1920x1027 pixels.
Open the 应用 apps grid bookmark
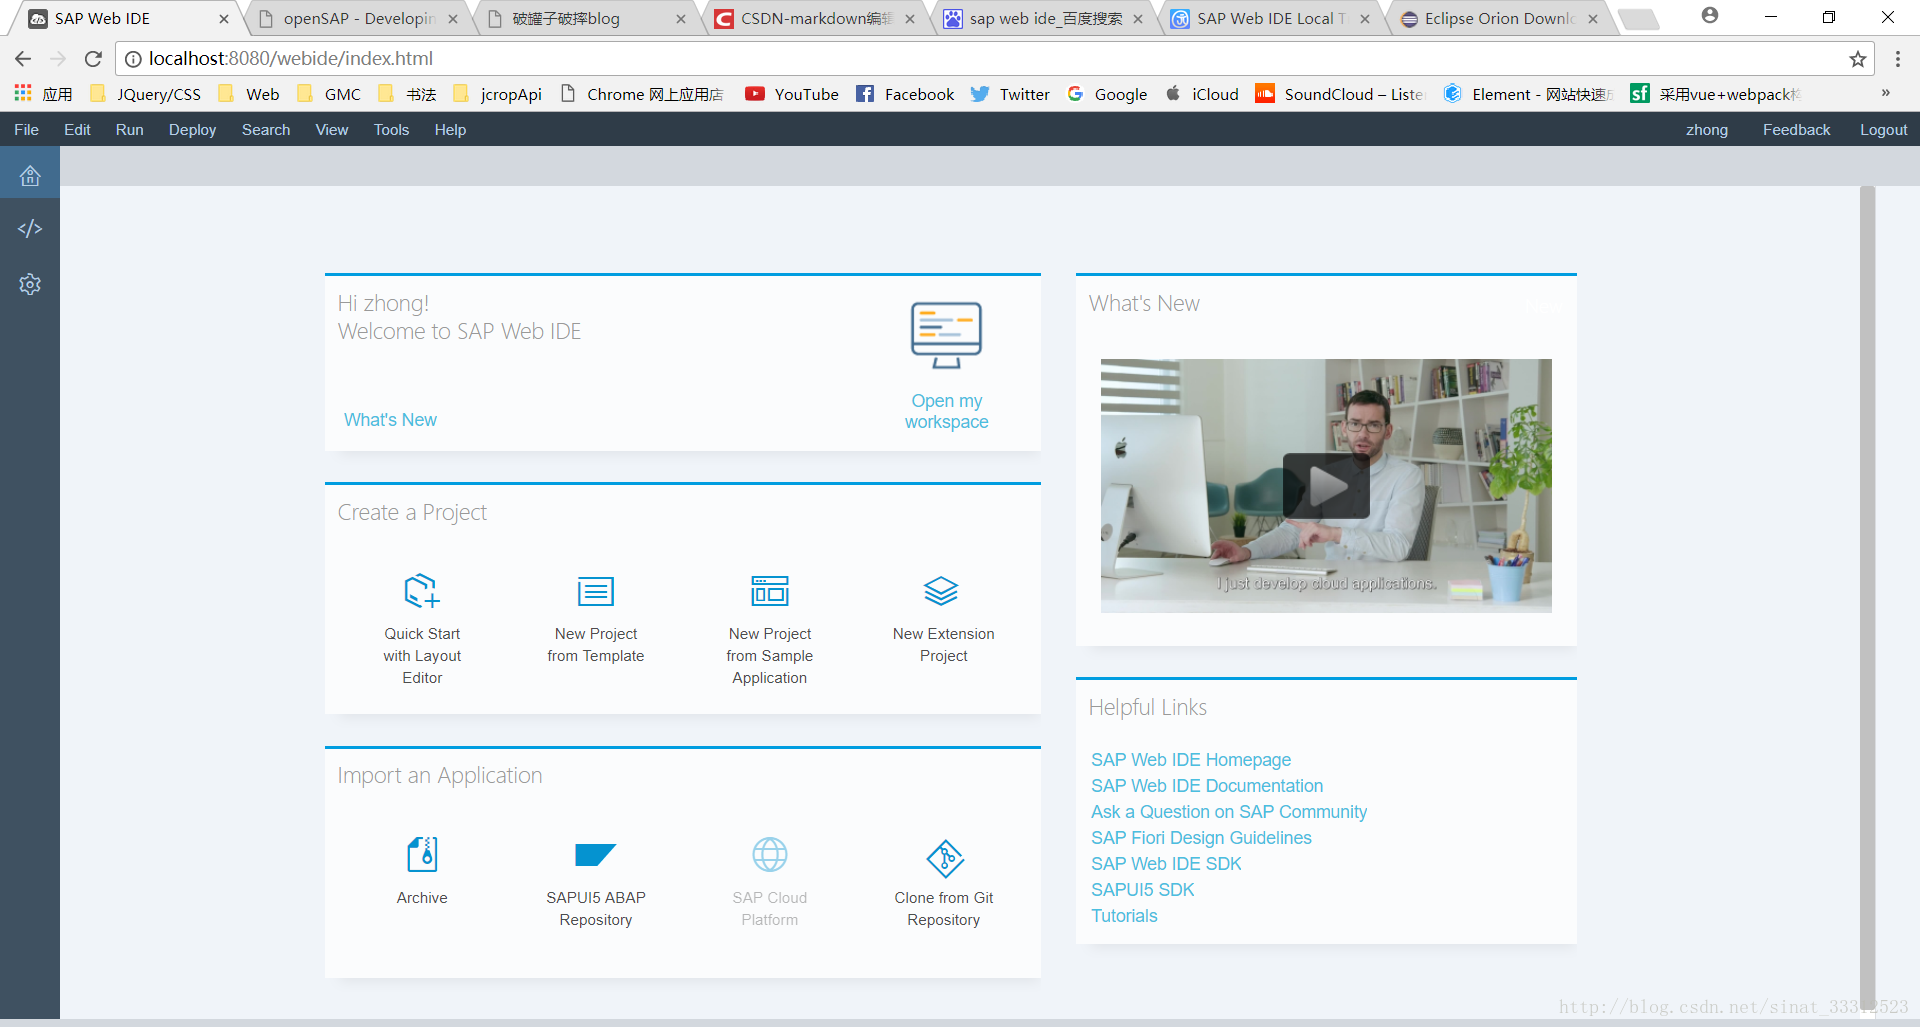tap(43, 94)
